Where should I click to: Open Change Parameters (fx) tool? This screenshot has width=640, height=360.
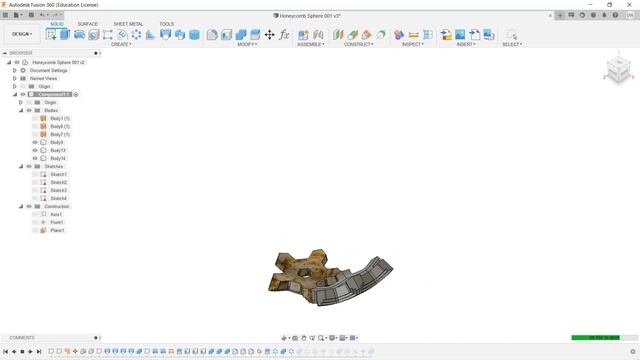[x=284, y=35]
